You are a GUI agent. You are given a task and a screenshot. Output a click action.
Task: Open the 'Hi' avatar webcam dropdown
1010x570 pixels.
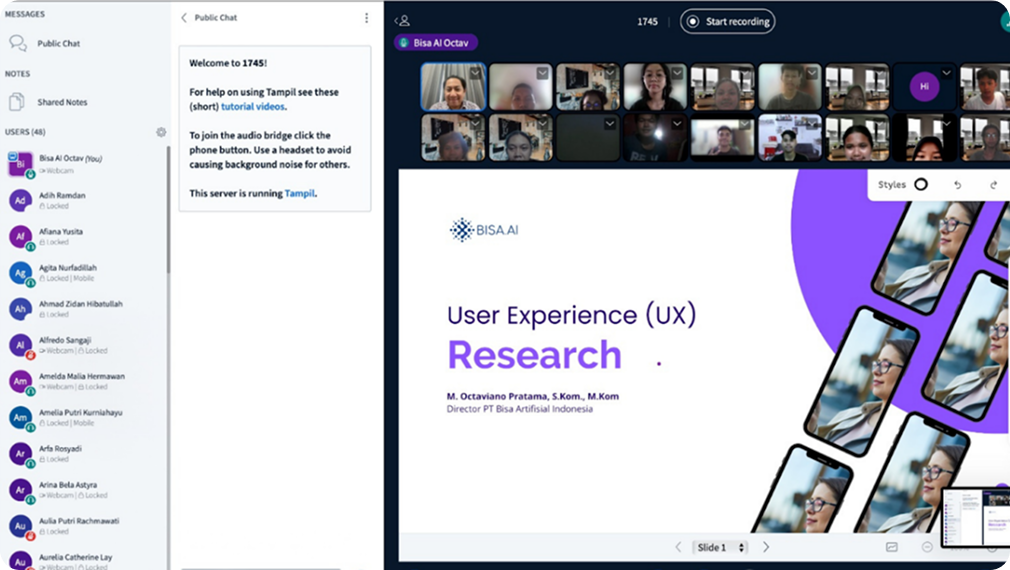(x=945, y=73)
